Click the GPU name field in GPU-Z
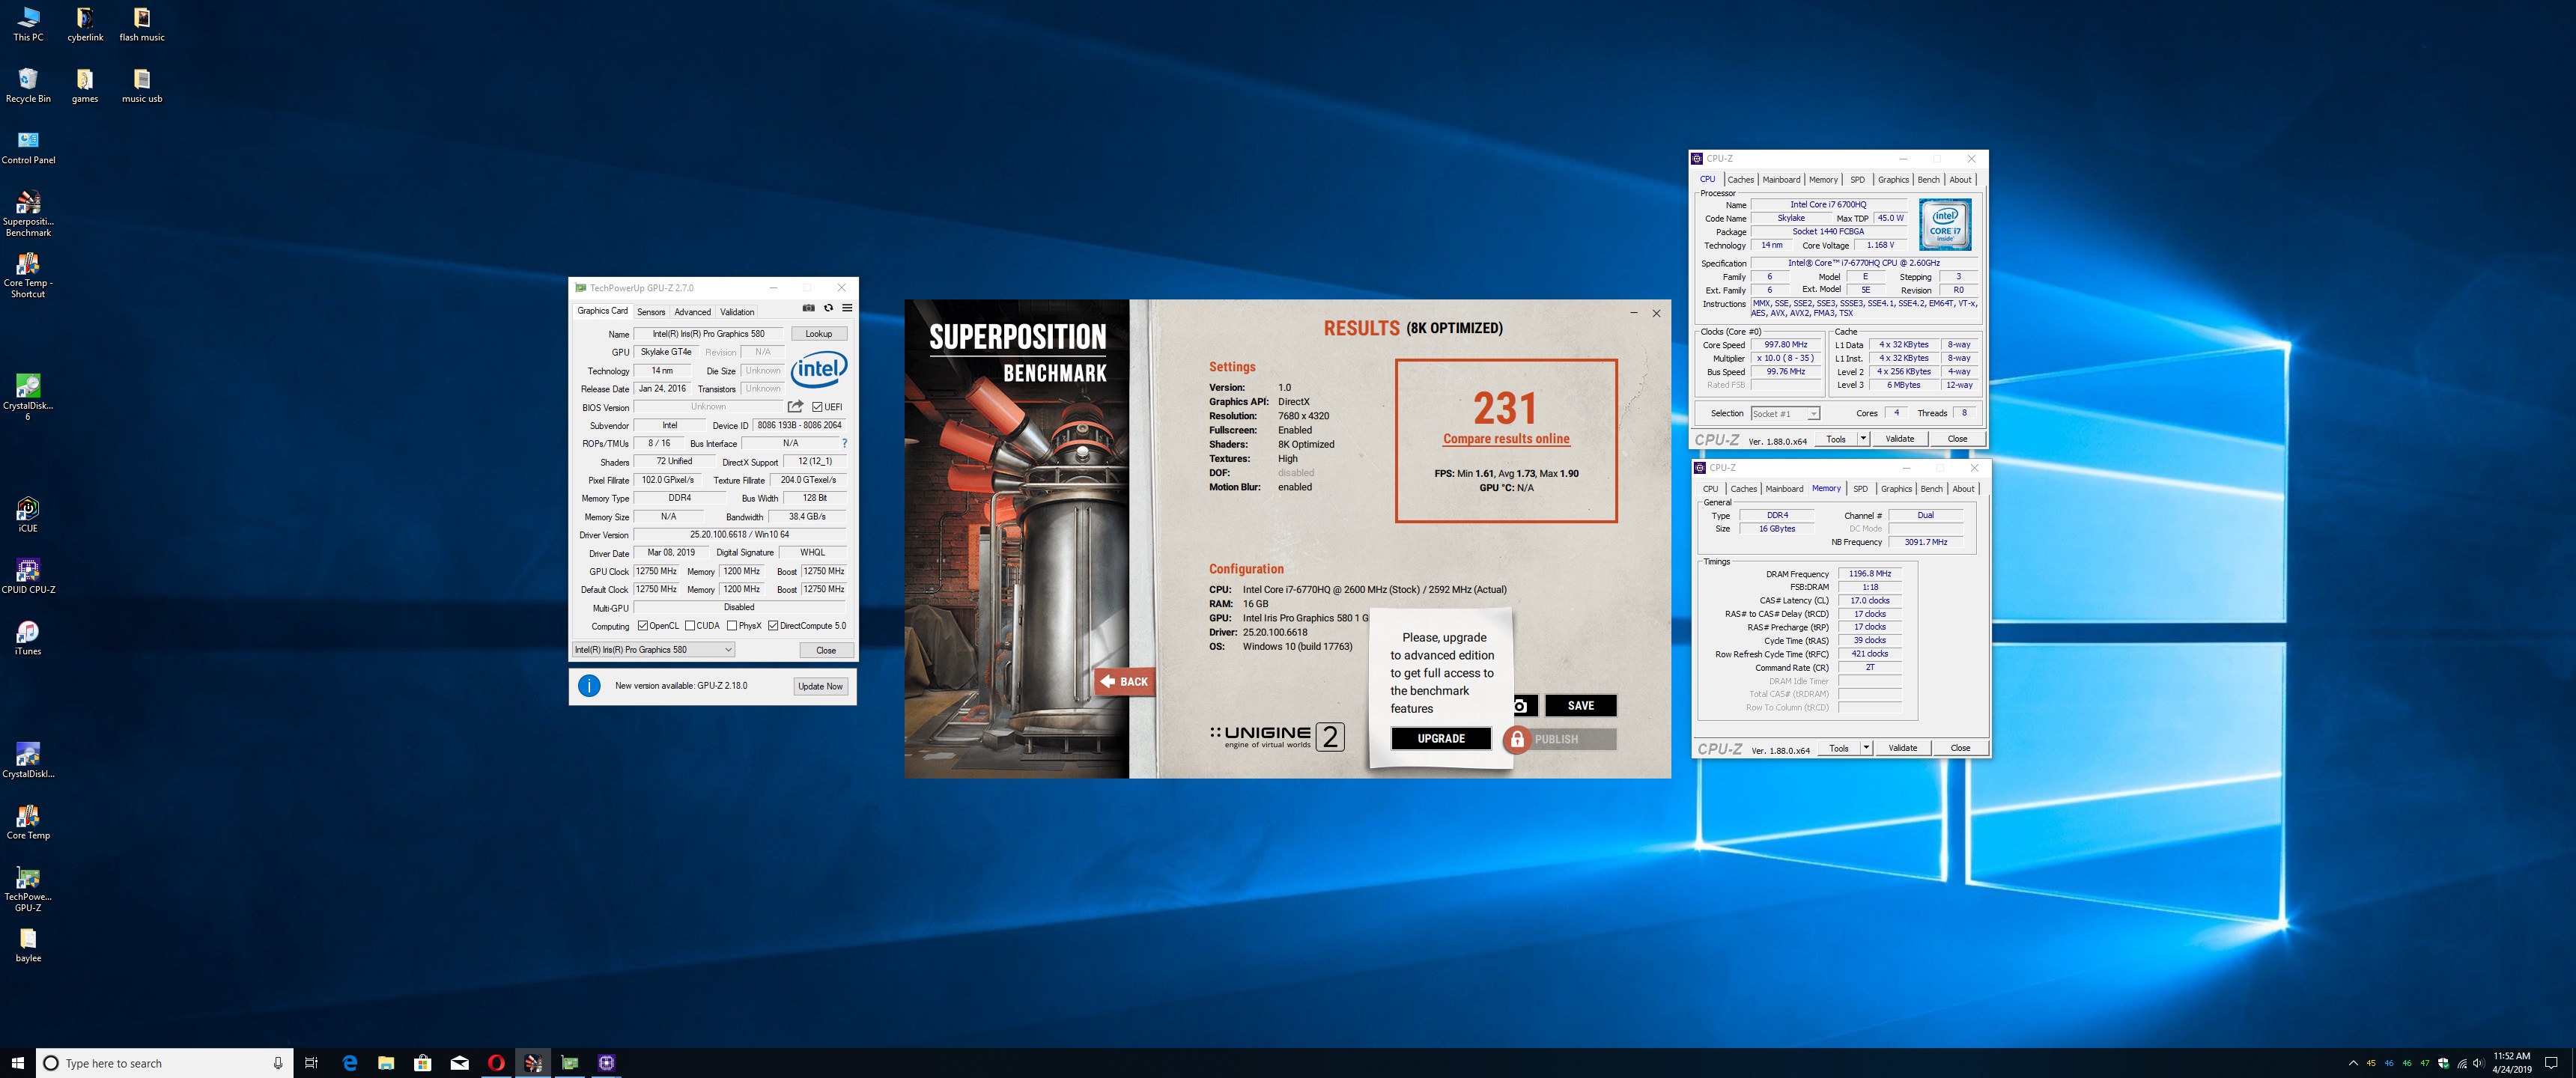Viewport: 2576px width, 1078px height. [708, 334]
